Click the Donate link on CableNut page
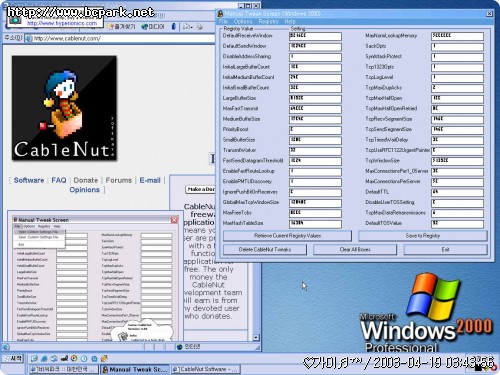 click(x=86, y=180)
